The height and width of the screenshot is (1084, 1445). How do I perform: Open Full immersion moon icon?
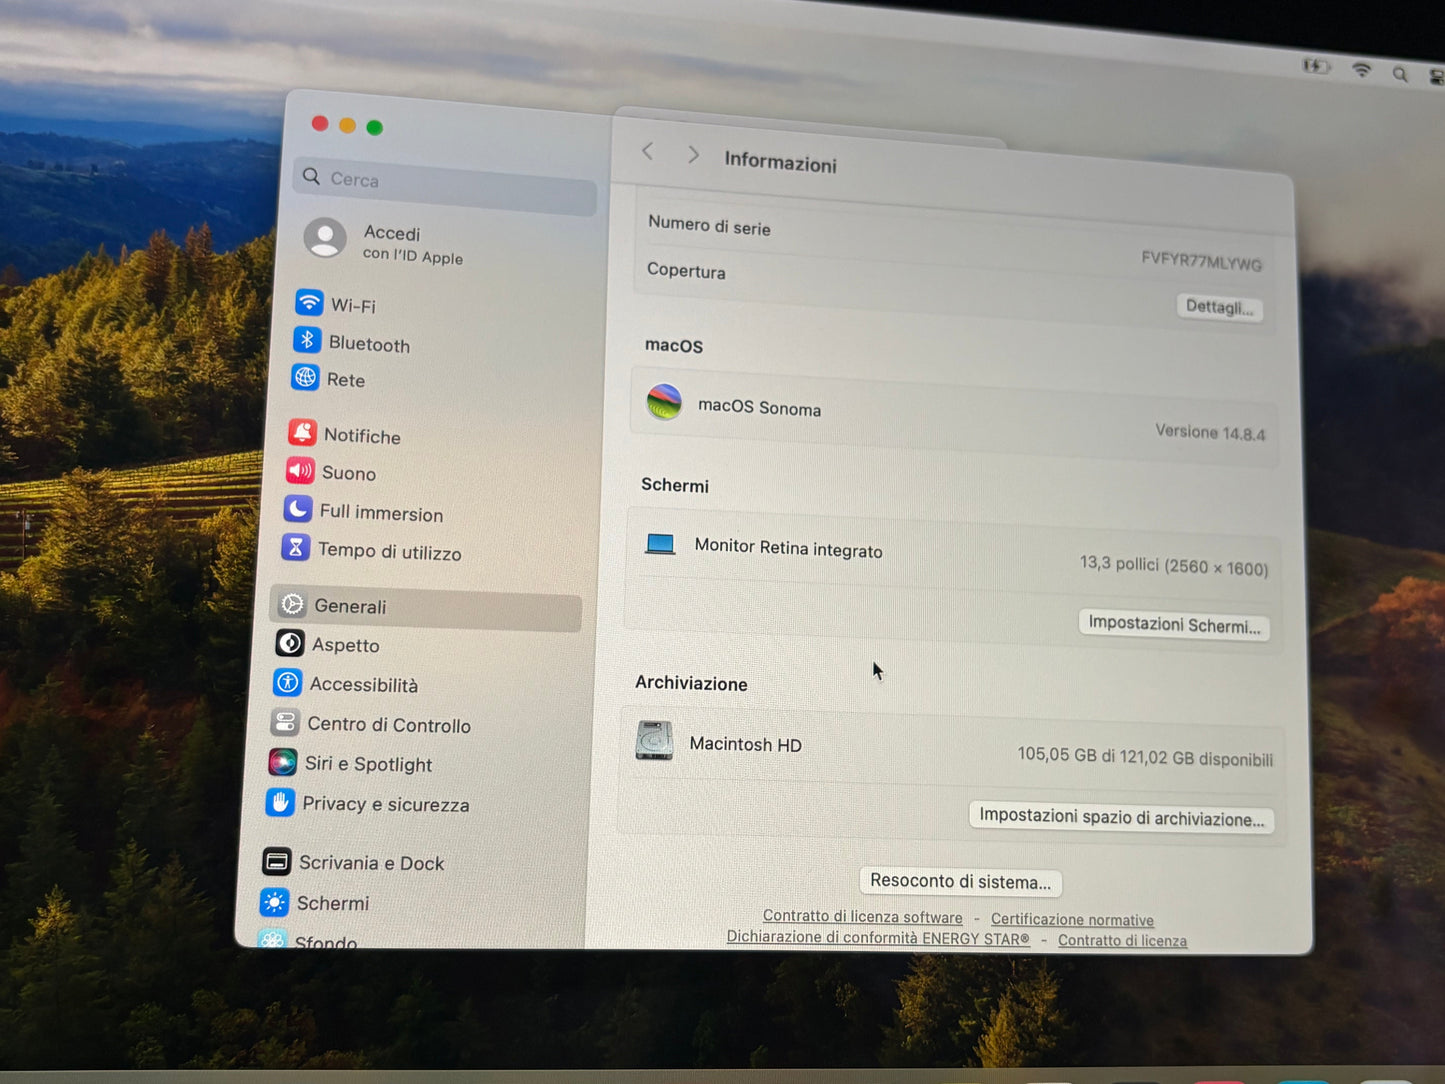tap(298, 509)
